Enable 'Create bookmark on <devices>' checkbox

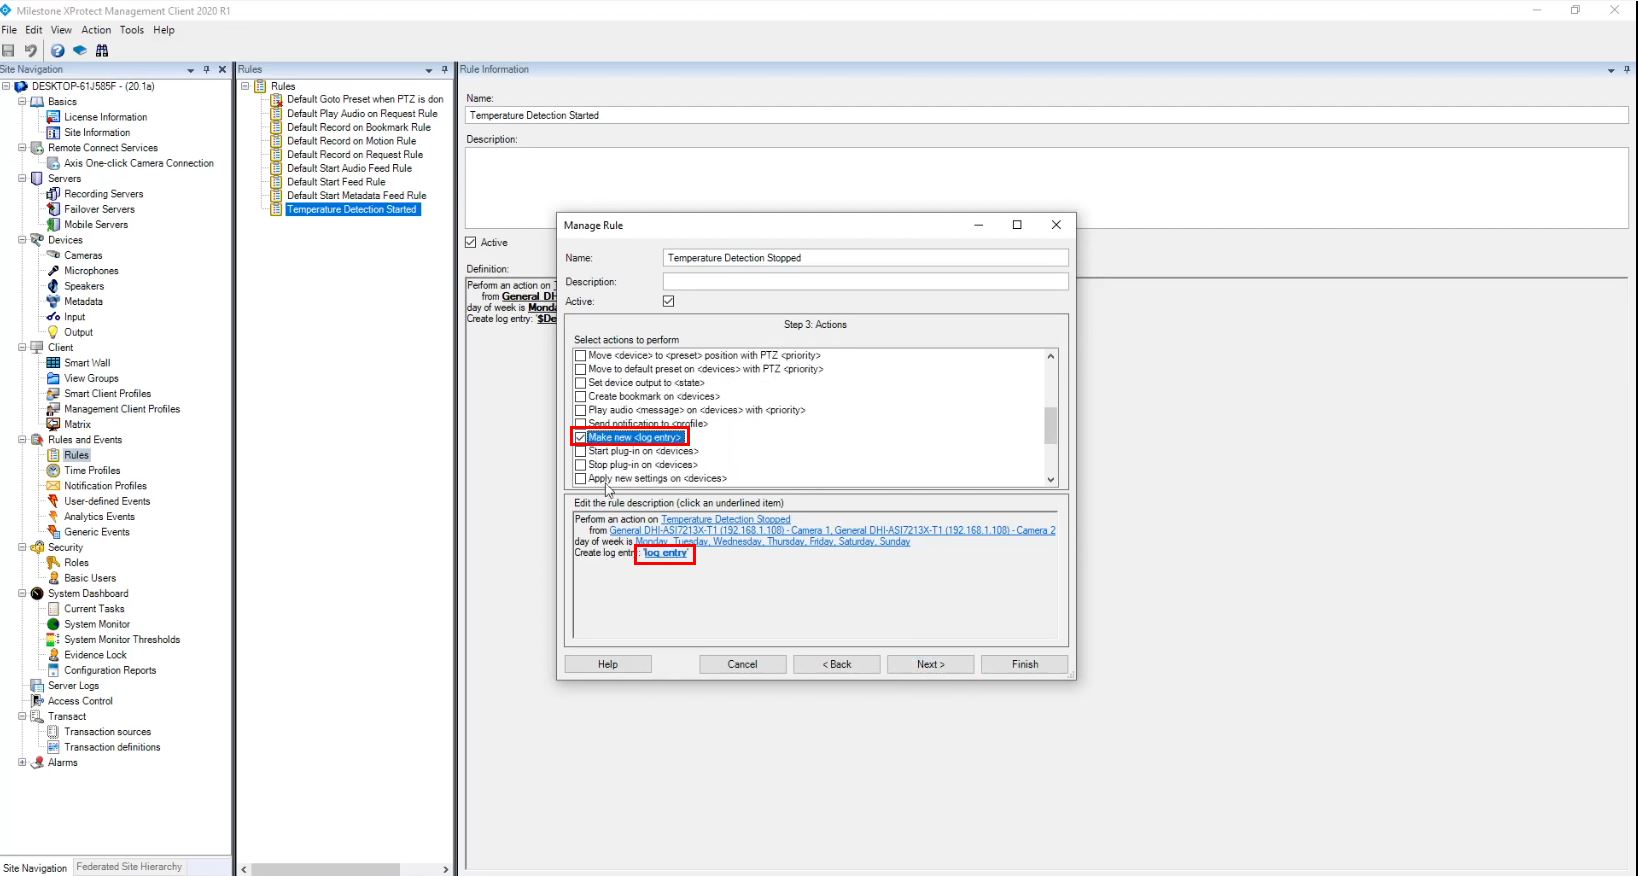click(x=581, y=397)
